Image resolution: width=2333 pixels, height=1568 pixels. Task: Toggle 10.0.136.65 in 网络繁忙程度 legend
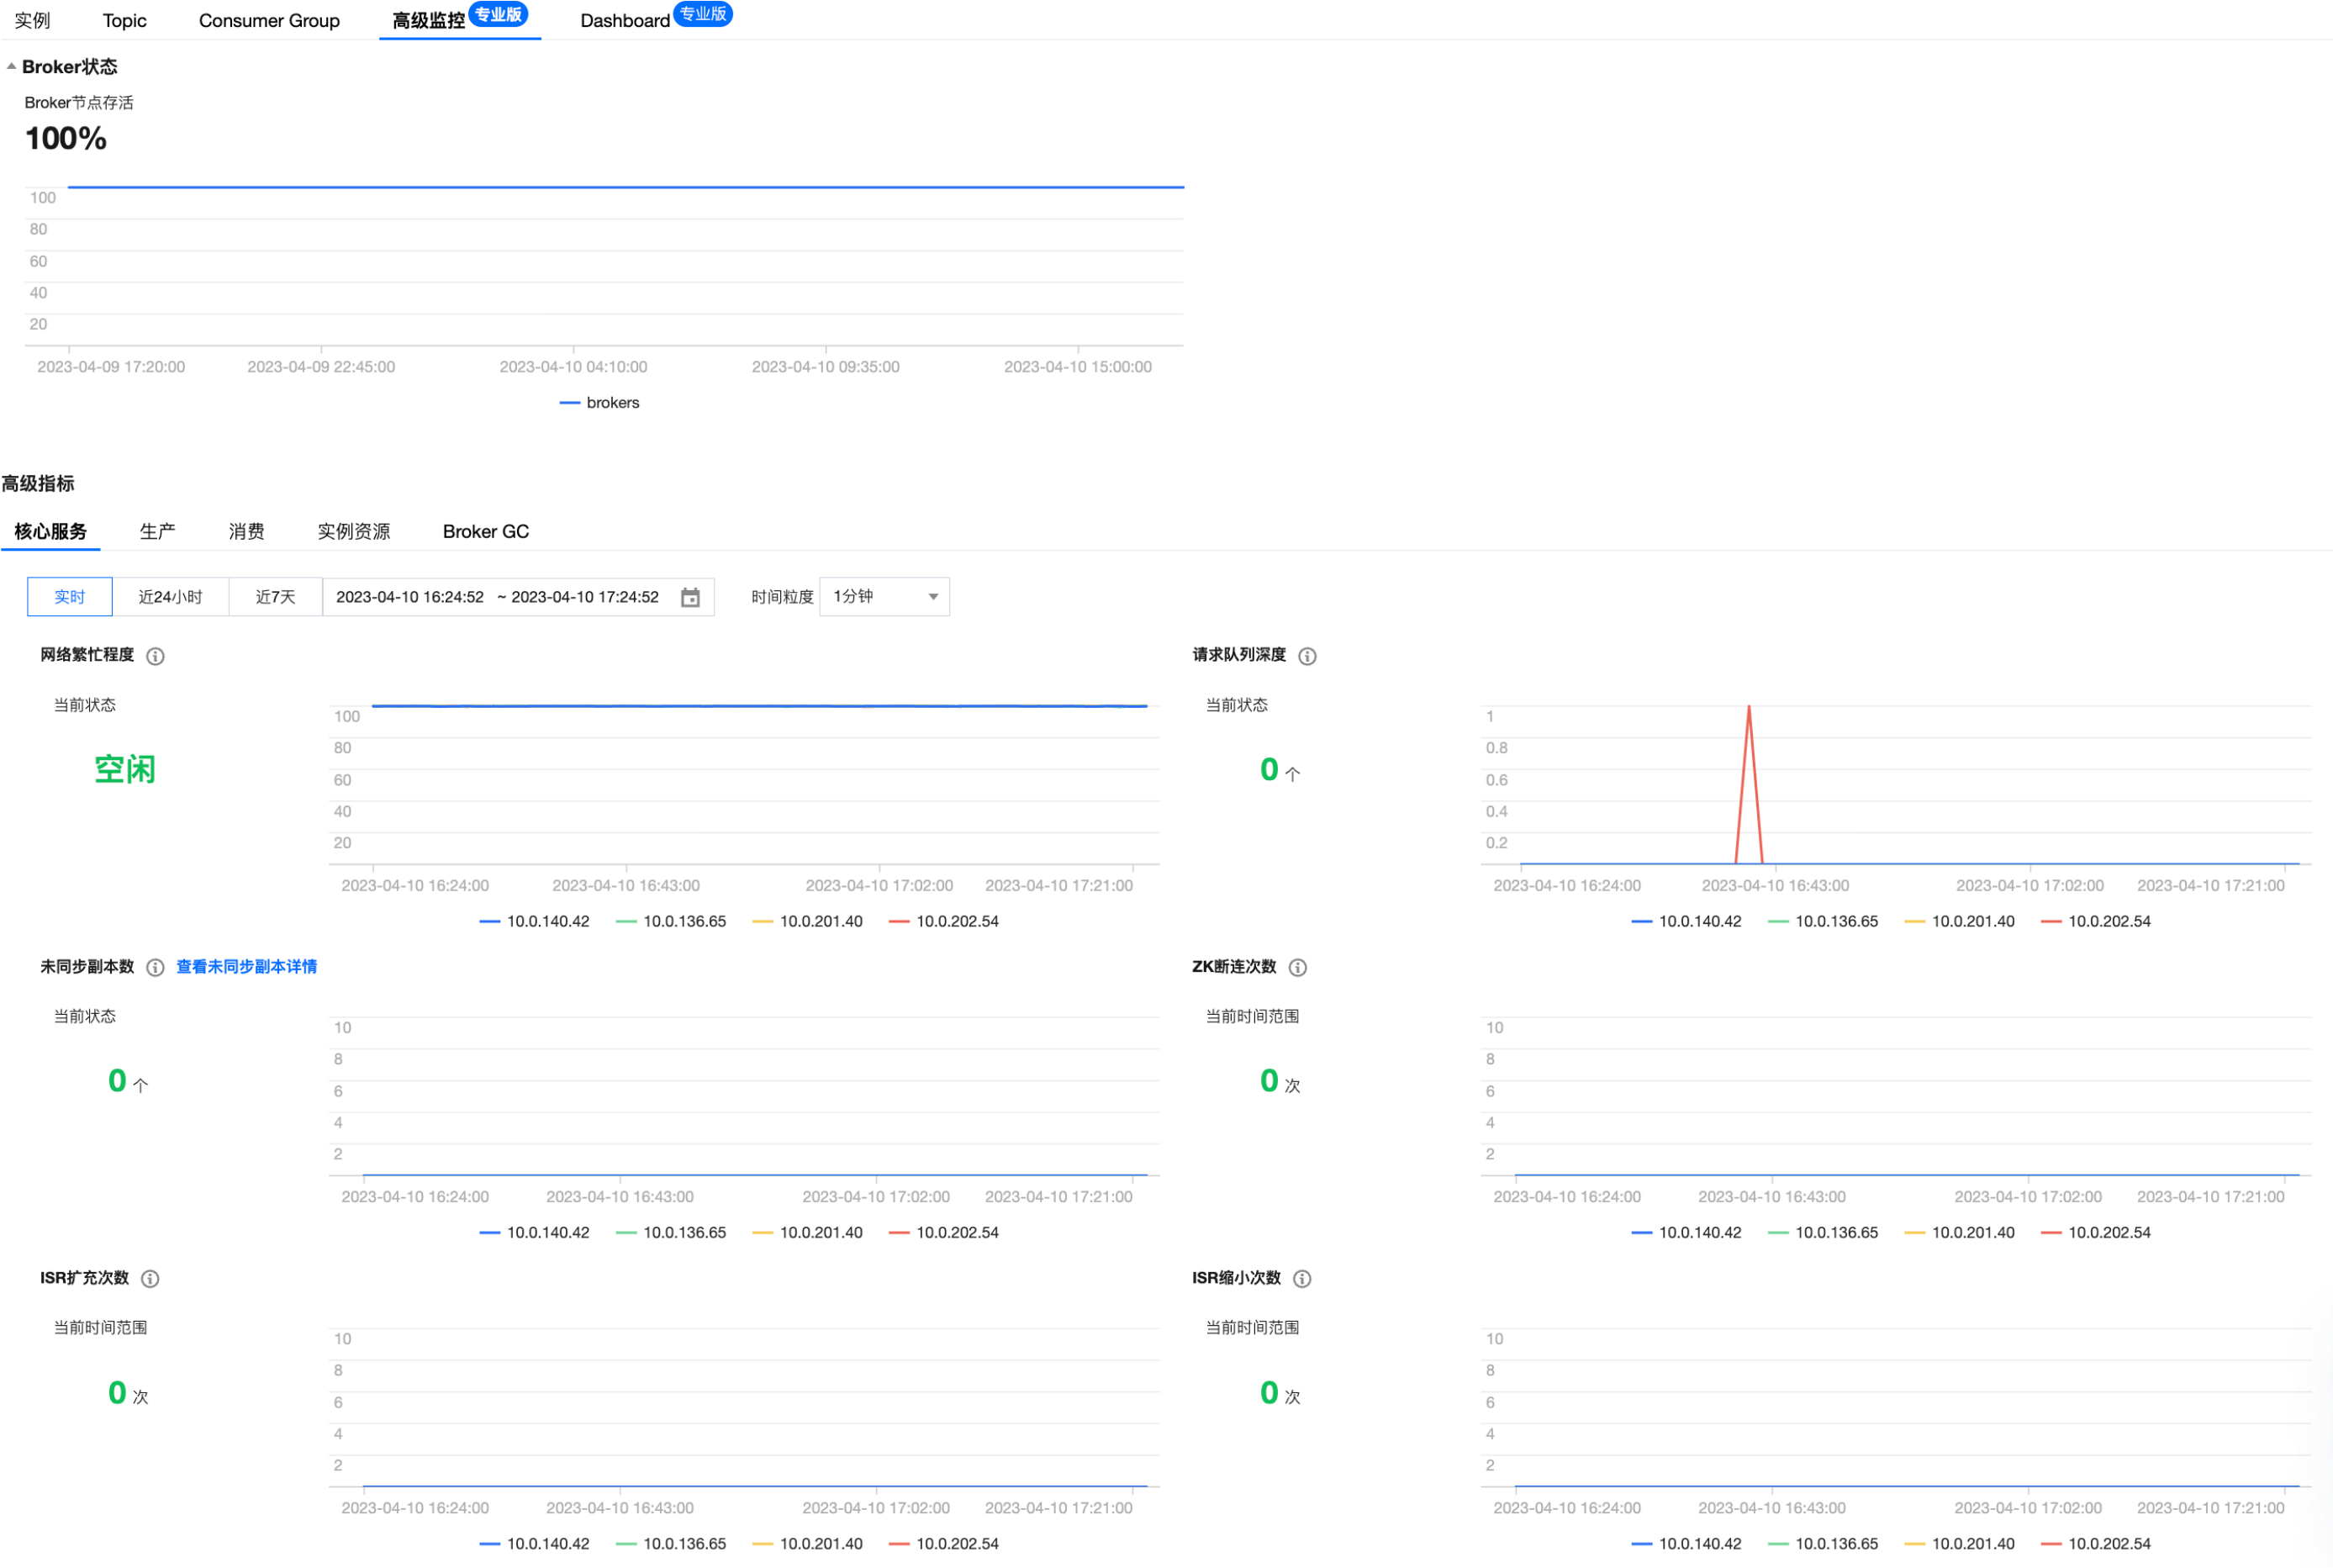click(x=671, y=921)
